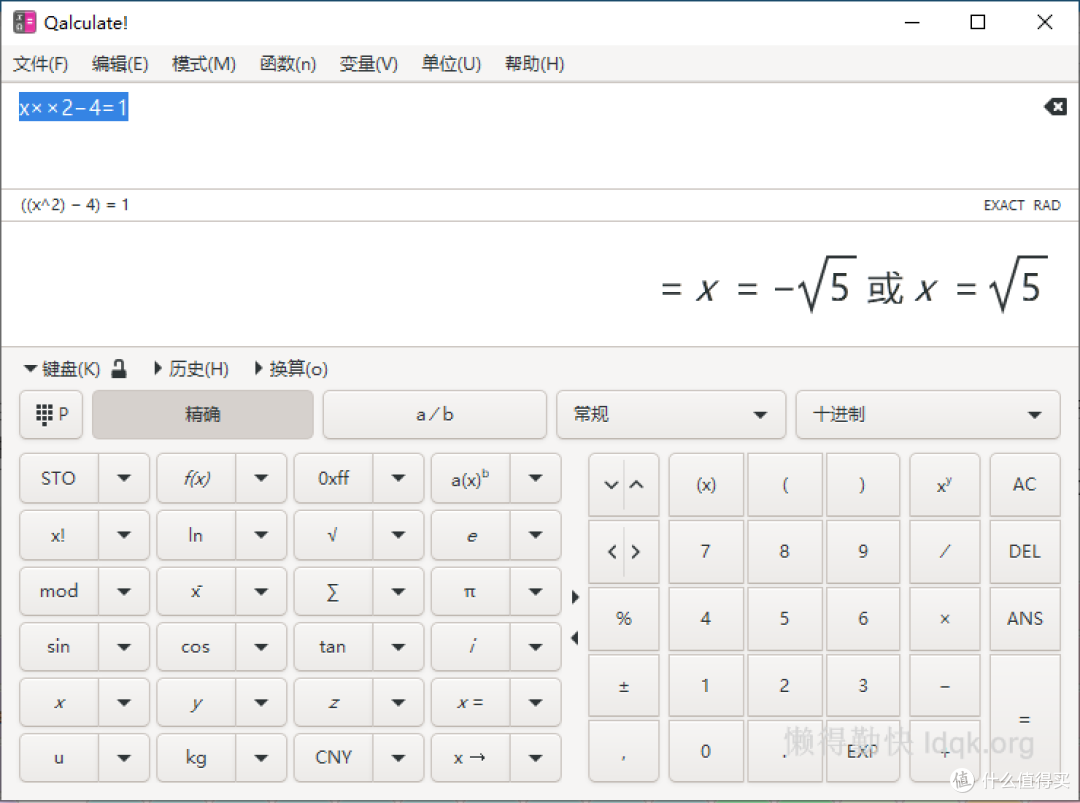Viewport: 1080px width, 803px height.
Task: Click the number 0 key
Action: point(706,751)
